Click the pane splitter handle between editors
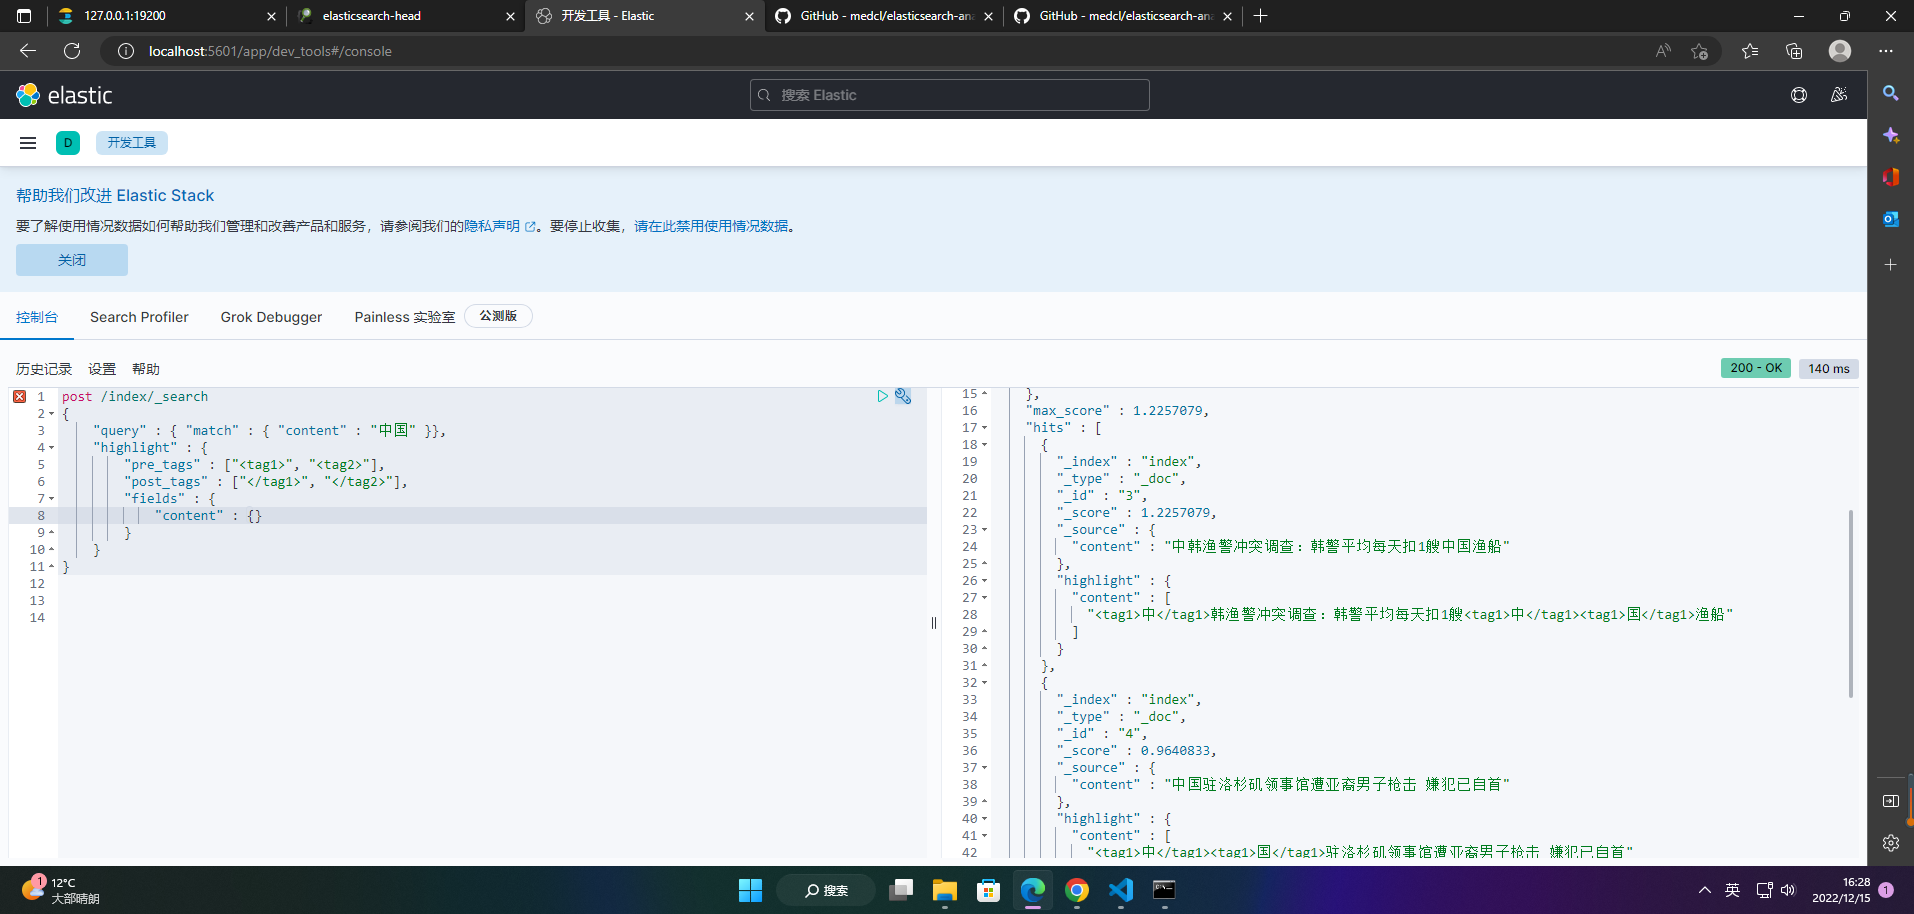The height and width of the screenshot is (914, 1914). pyautogui.click(x=934, y=623)
